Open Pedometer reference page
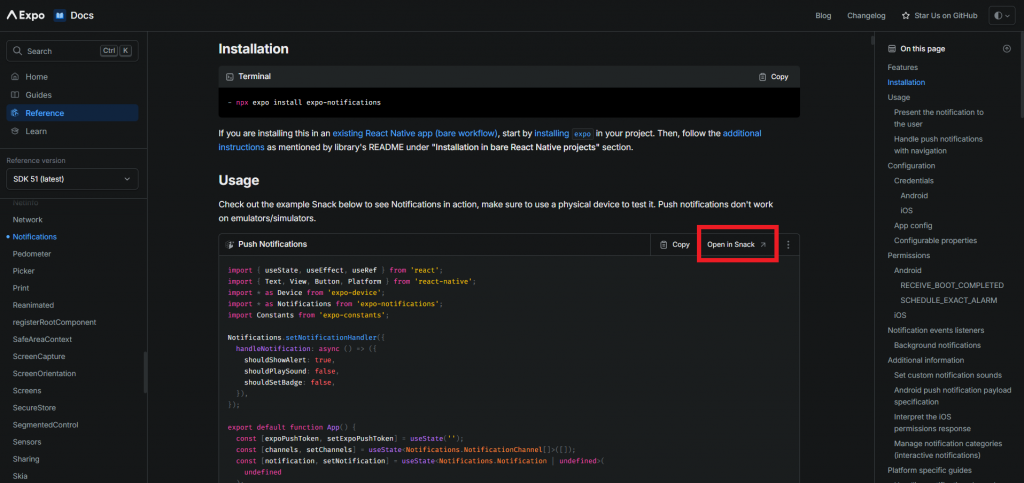Image resolution: width=1024 pixels, height=483 pixels. (32, 254)
